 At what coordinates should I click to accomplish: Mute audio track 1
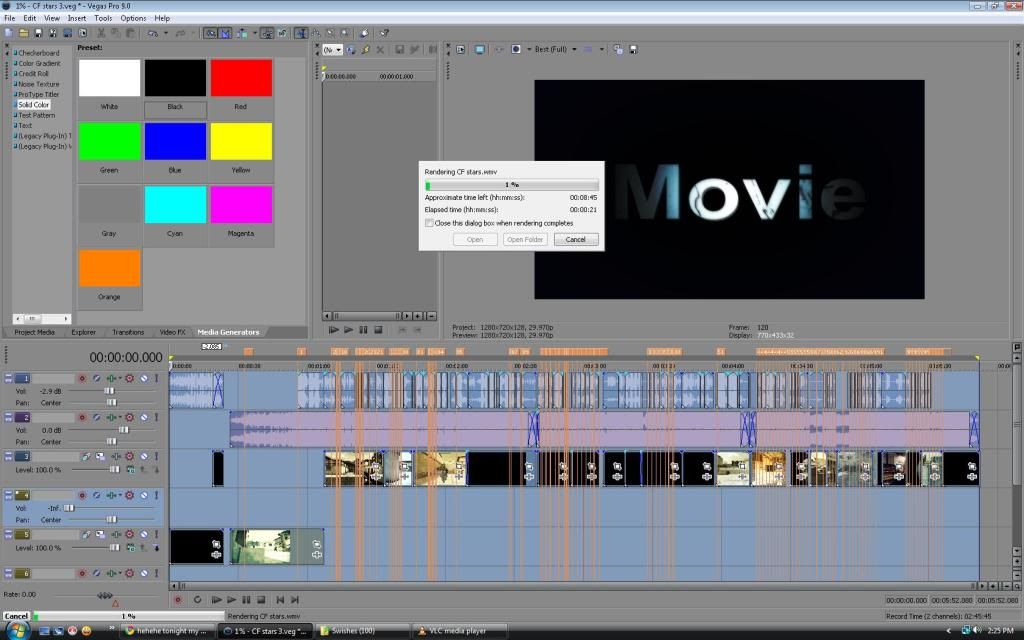(x=143, y=378)
